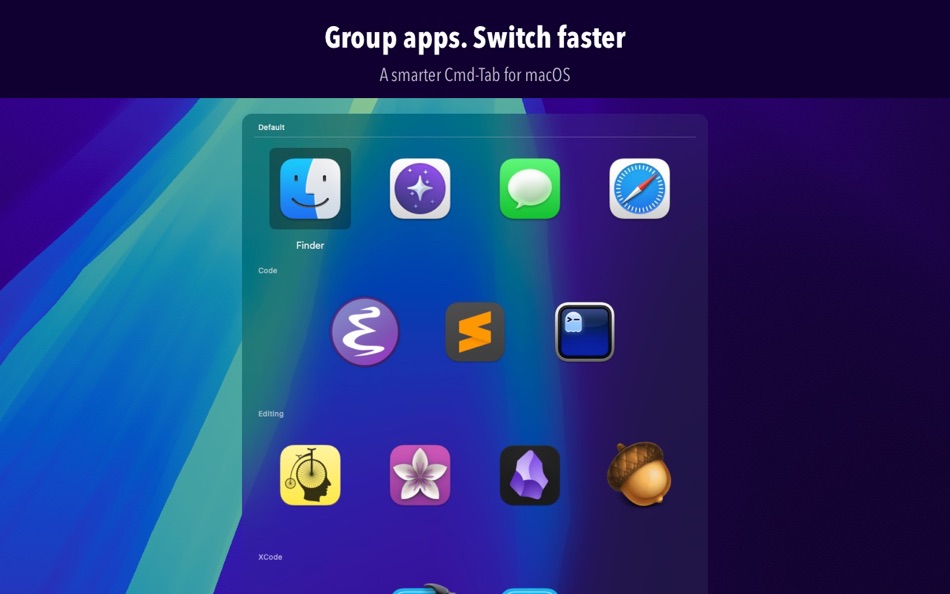The image size is (950, 594).
Task: Select the Default group header
Action: 271,127
